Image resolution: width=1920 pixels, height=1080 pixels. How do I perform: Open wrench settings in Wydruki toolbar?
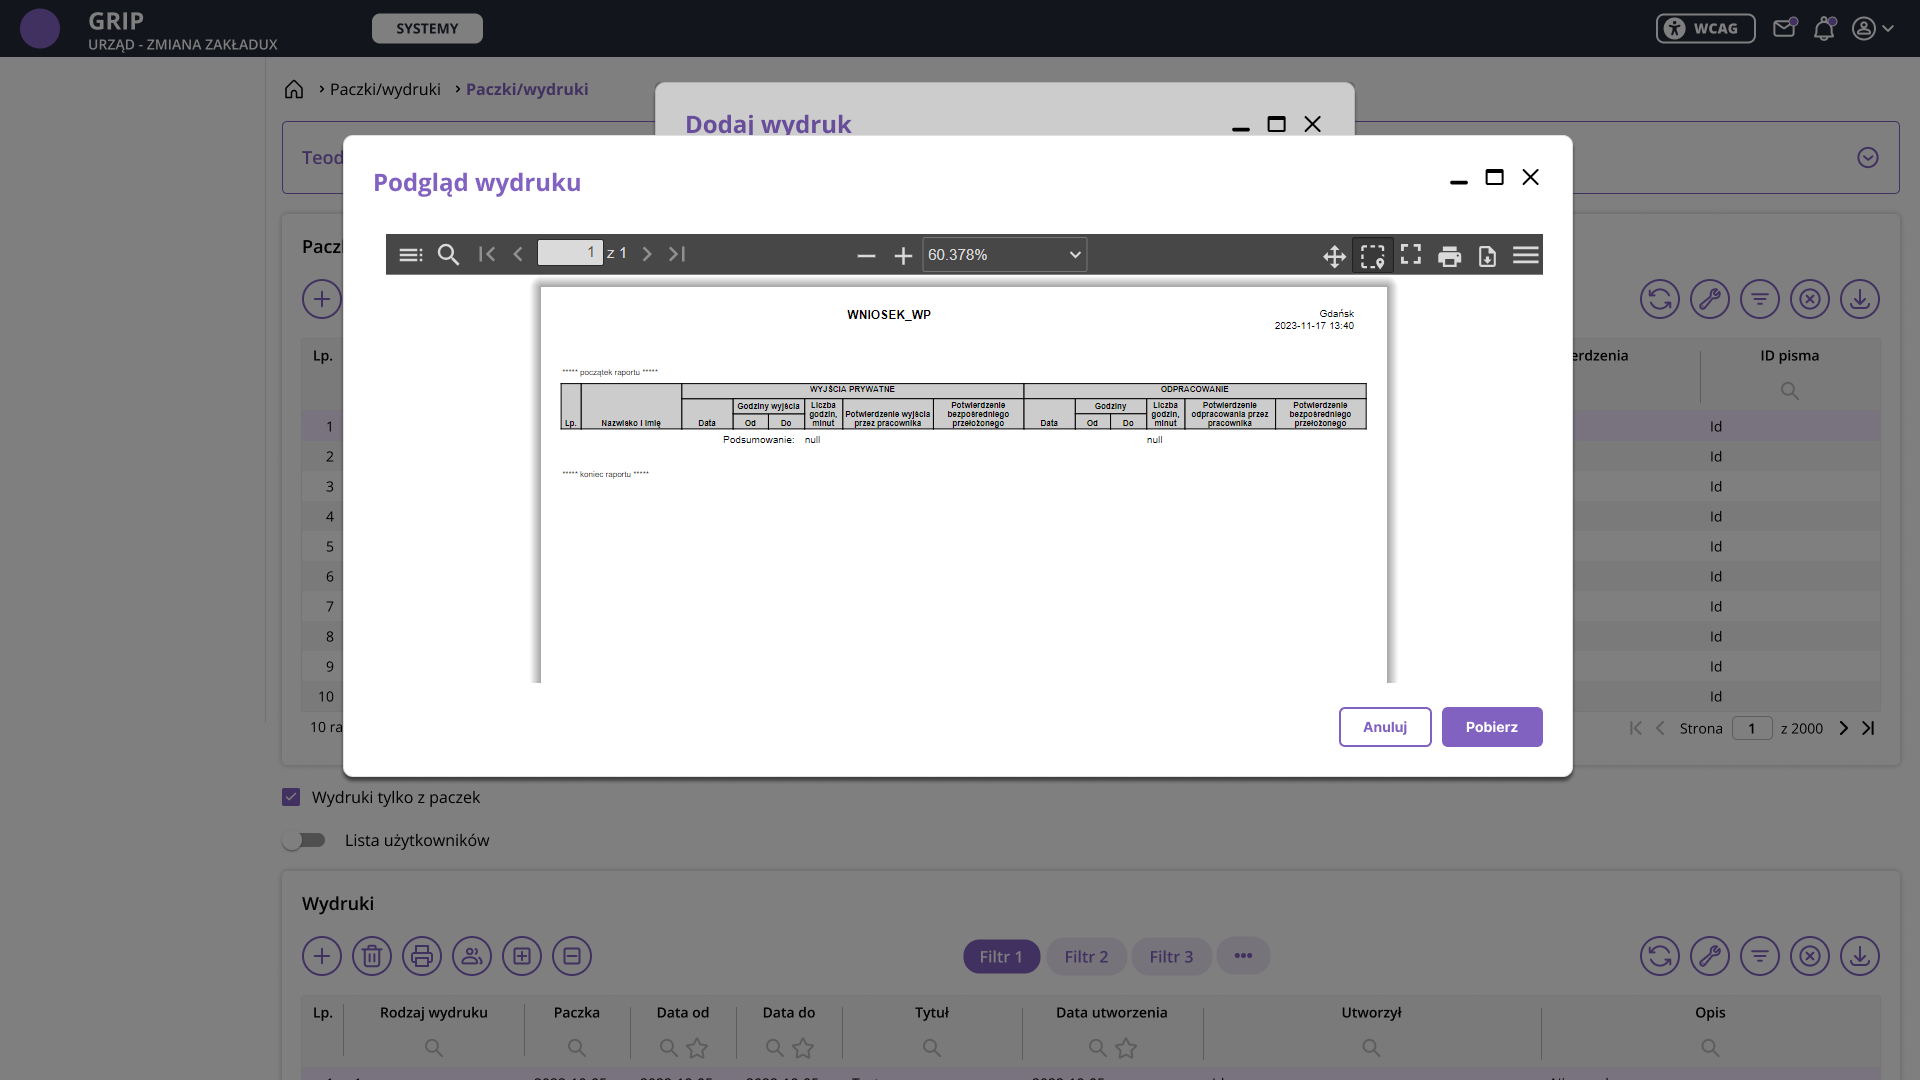(1710, 956)
